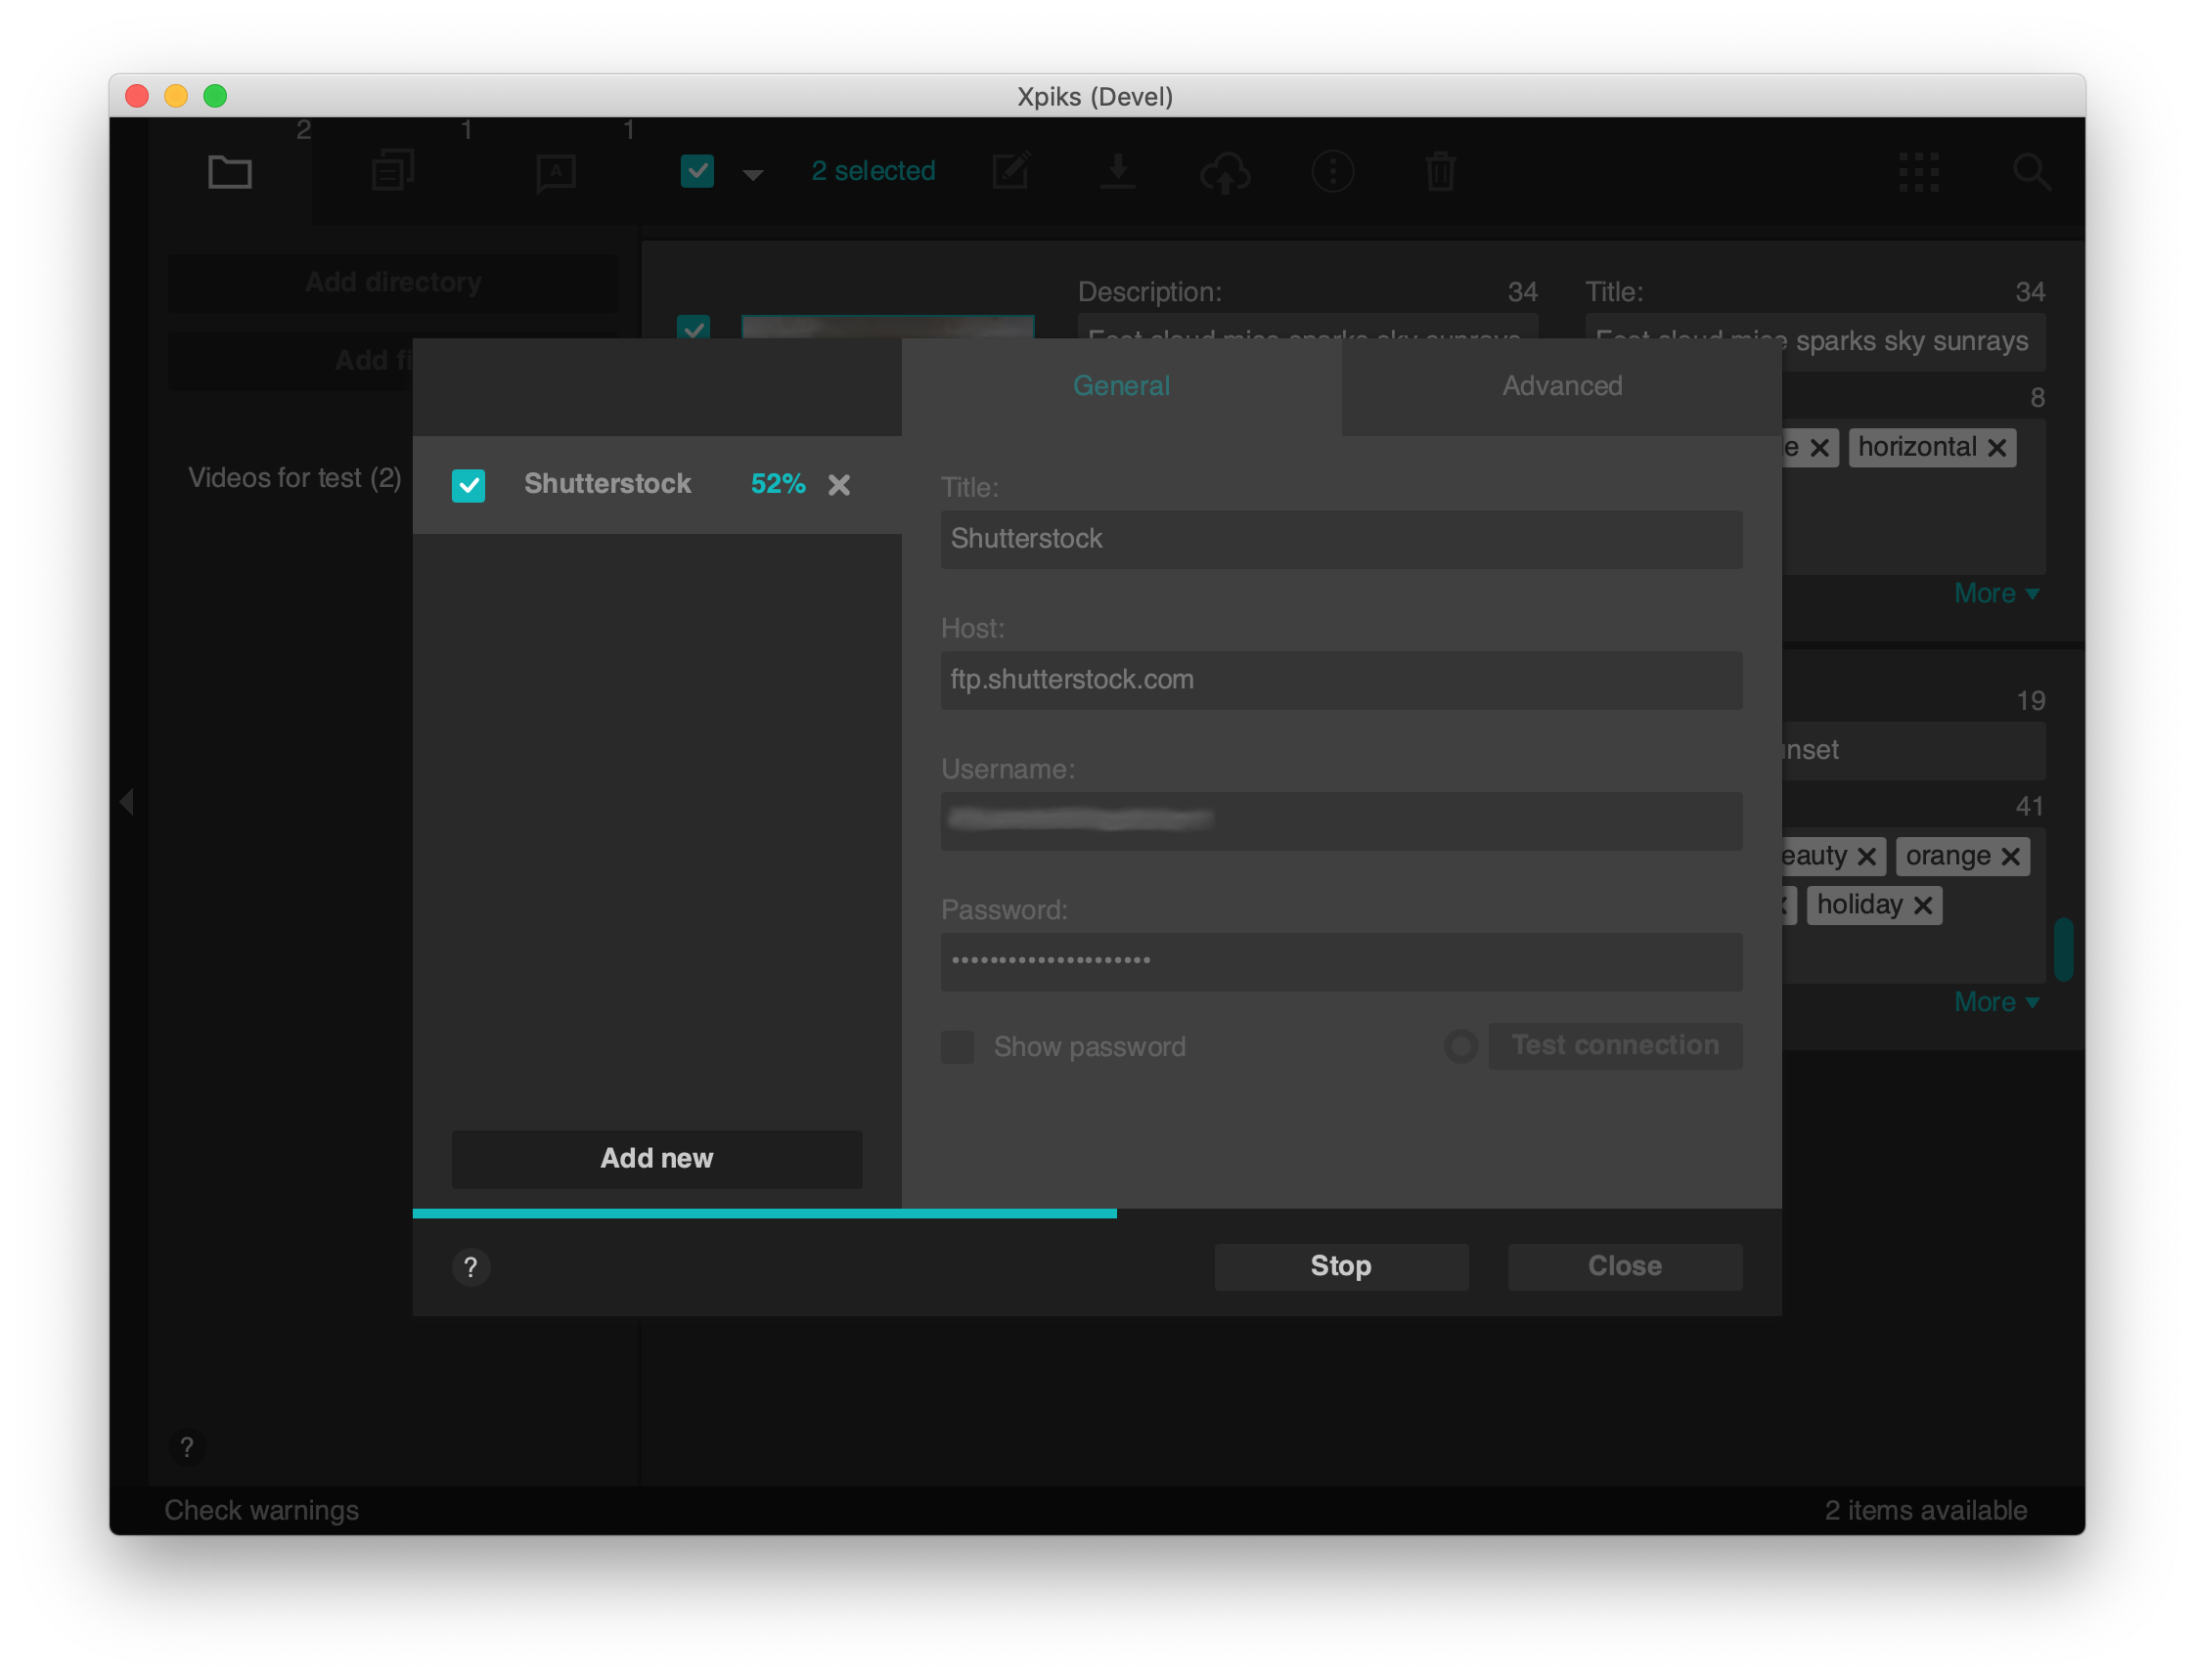This screenshot has height=1680, width=2195.
Task: Select the upload to cloud icon
Action: pos(1225,172)
